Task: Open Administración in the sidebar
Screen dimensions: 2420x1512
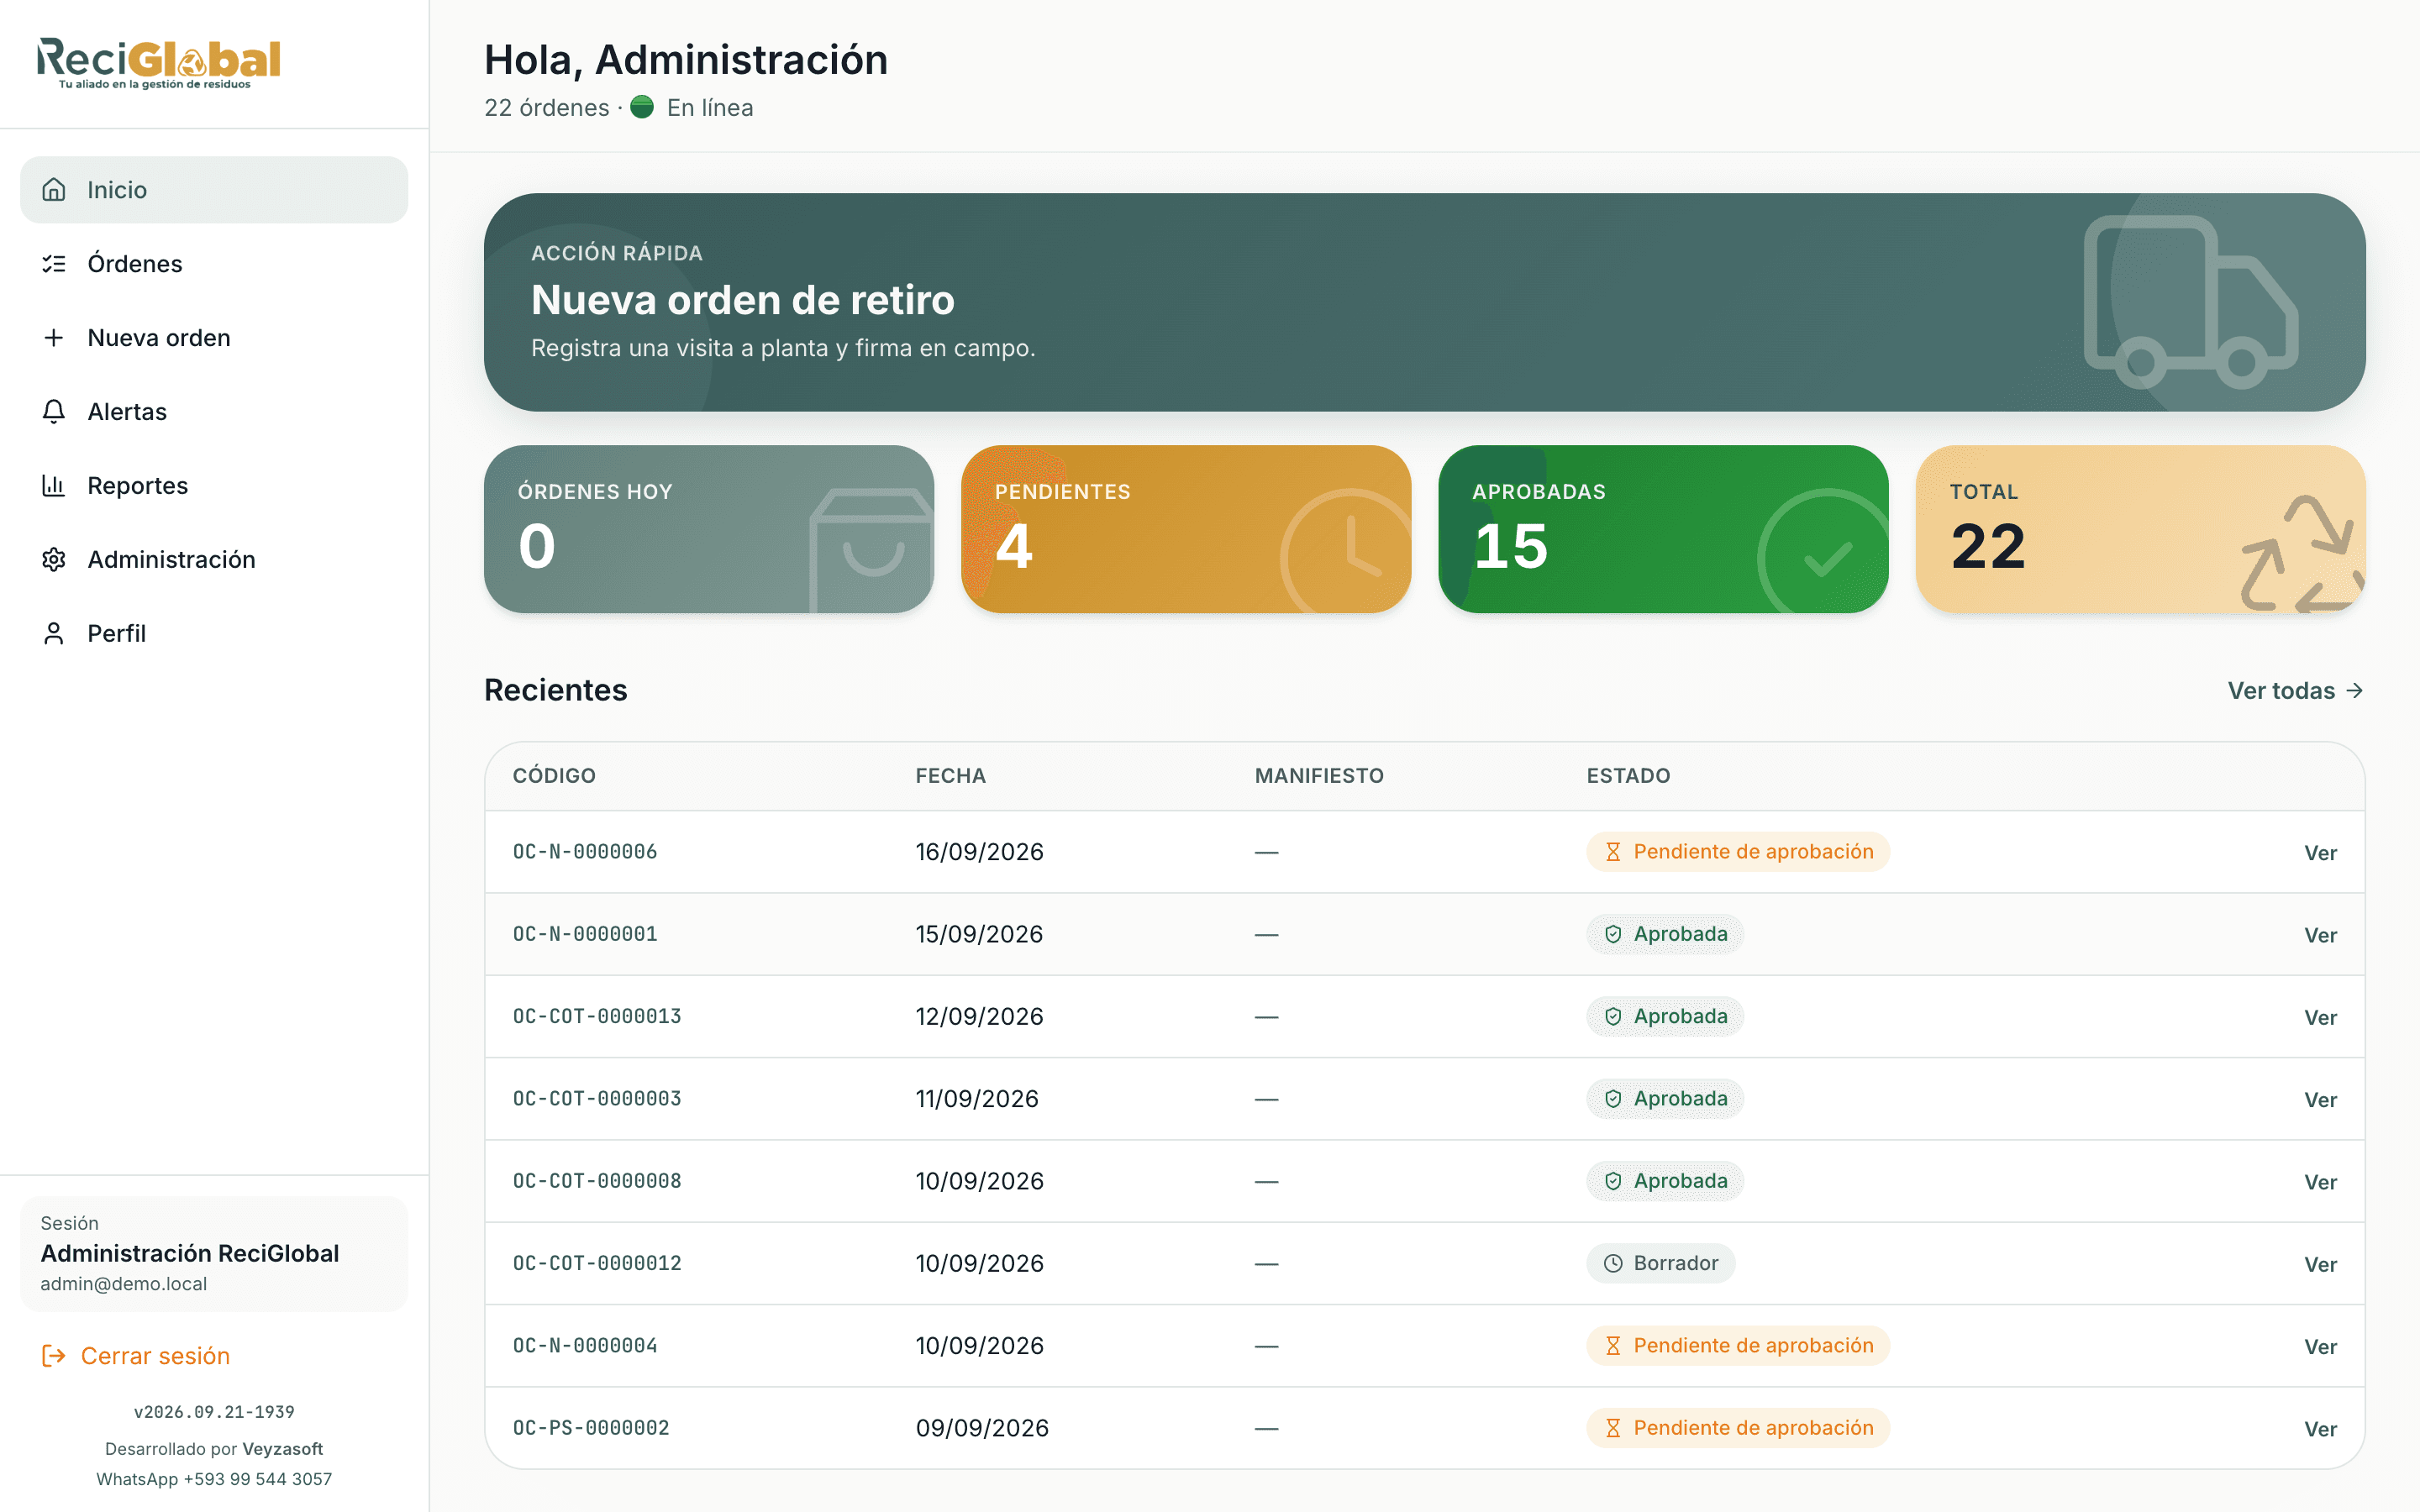Action: (x=214, y=560)
